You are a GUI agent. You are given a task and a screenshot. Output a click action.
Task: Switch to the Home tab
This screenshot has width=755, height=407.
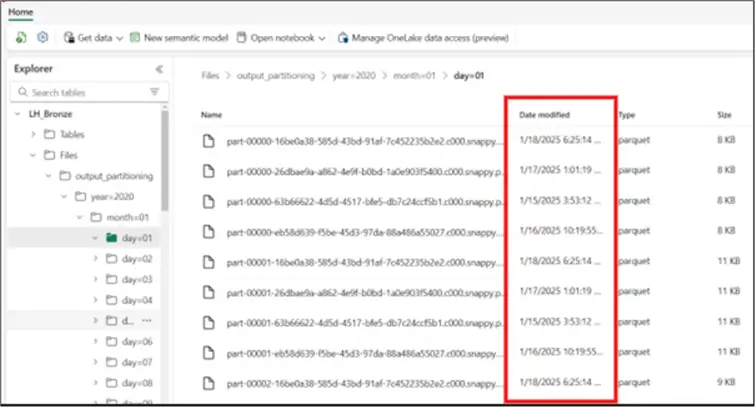coord(21,10)
